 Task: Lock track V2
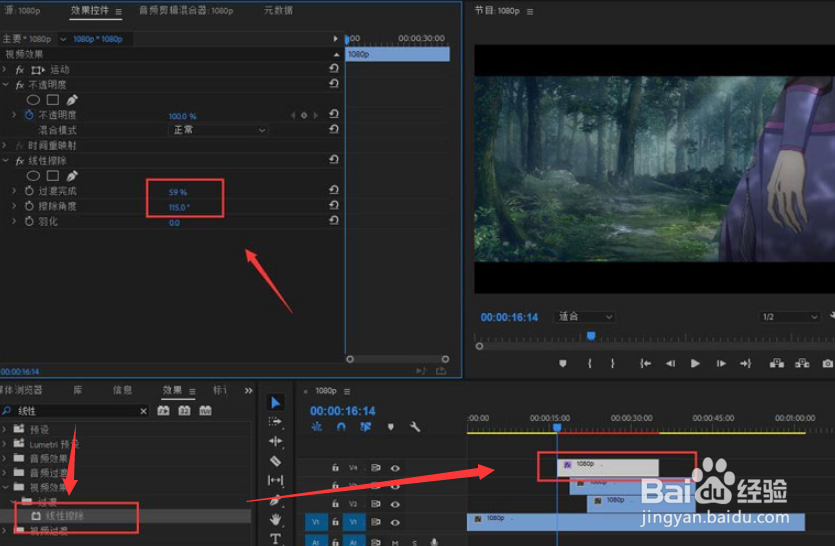335,503
